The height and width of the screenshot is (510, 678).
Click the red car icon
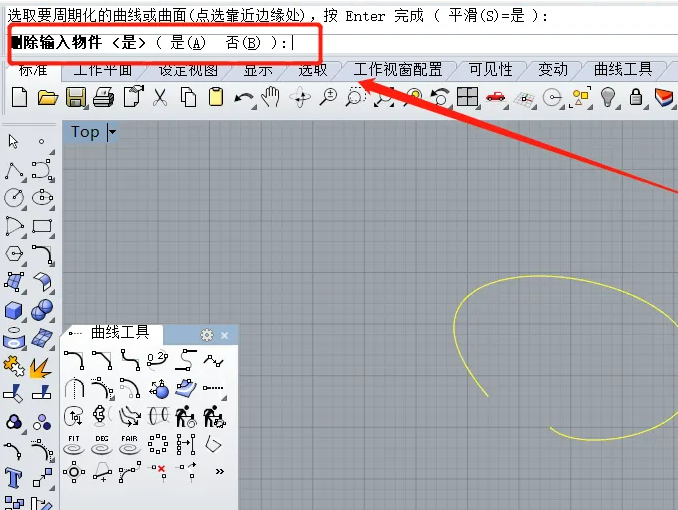coord(495,97)
